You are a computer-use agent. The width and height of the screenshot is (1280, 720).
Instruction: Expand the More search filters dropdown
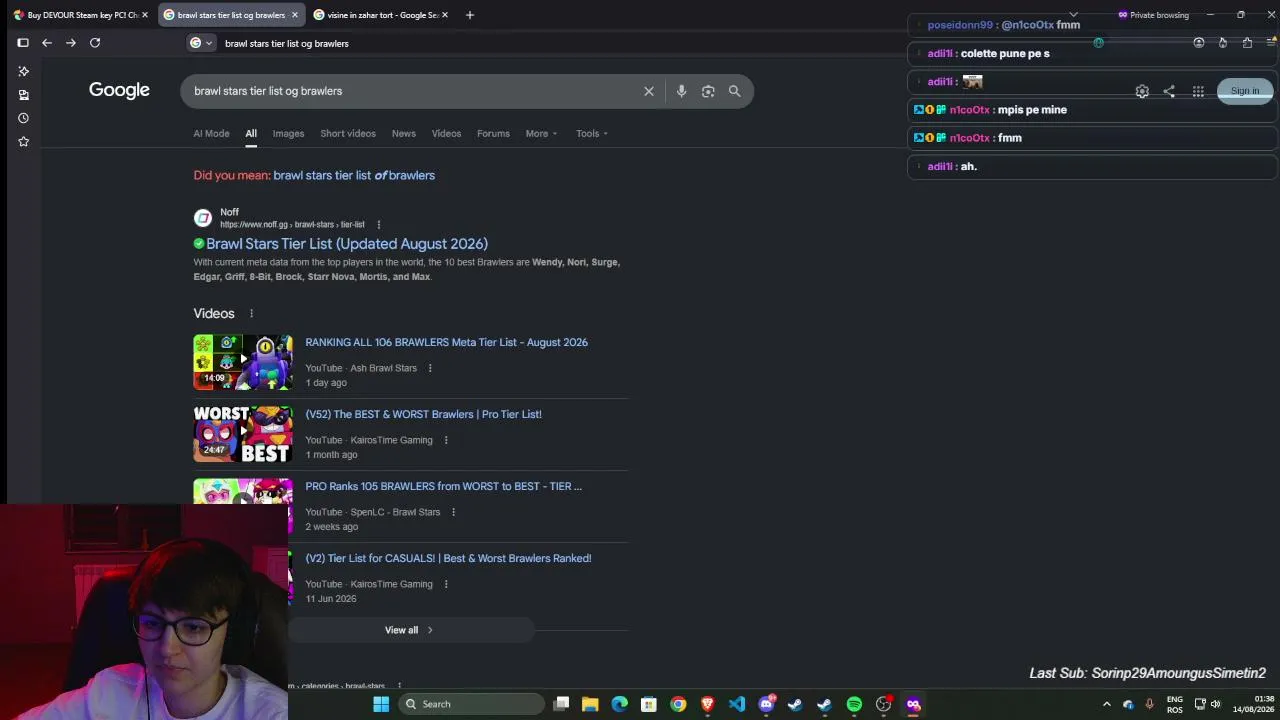click(541, 134)
